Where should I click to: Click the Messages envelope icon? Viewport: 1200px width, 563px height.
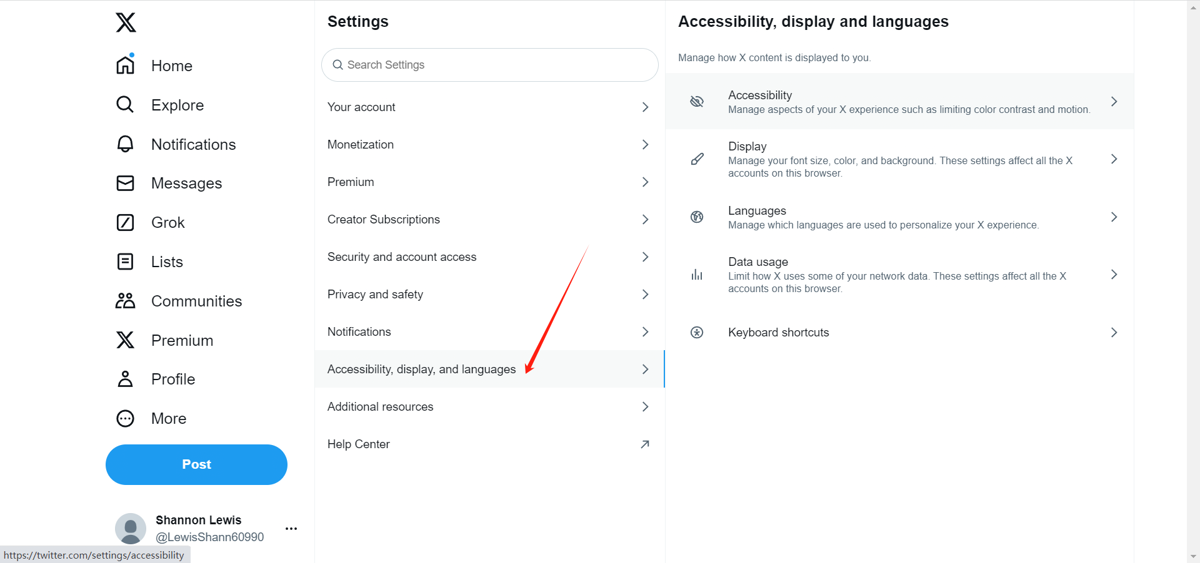125,183
